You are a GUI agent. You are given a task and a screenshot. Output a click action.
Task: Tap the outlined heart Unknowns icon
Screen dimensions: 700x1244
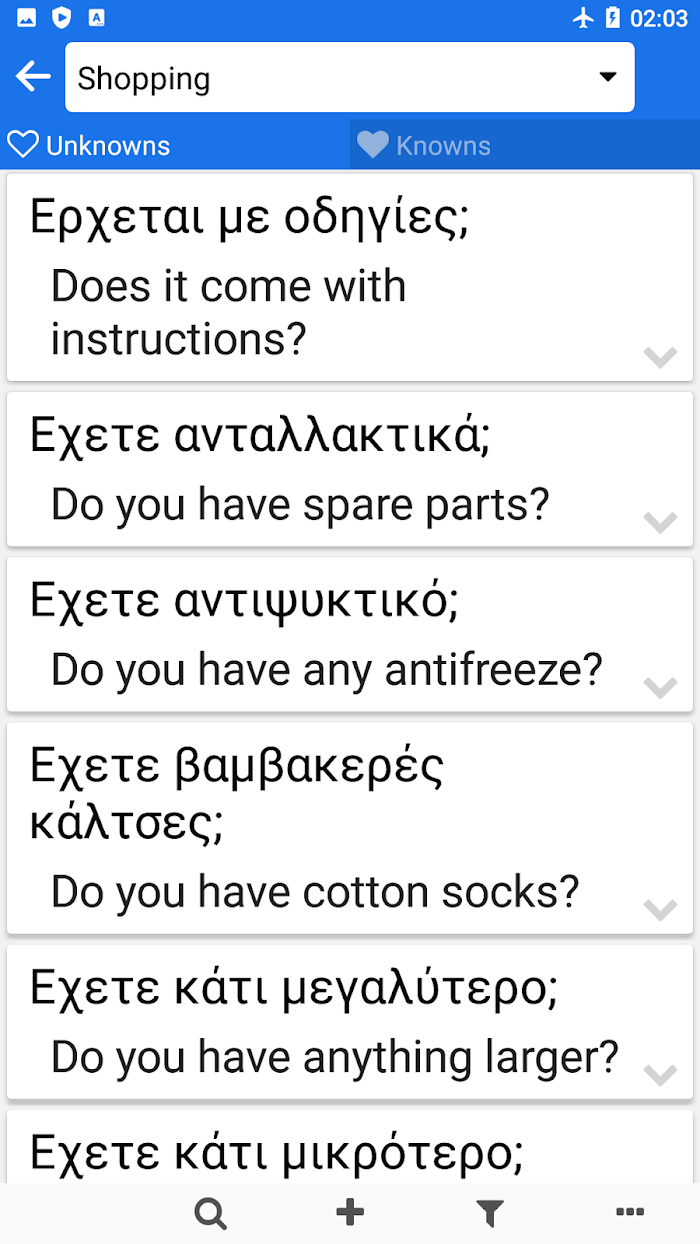[x=23, y=145]
